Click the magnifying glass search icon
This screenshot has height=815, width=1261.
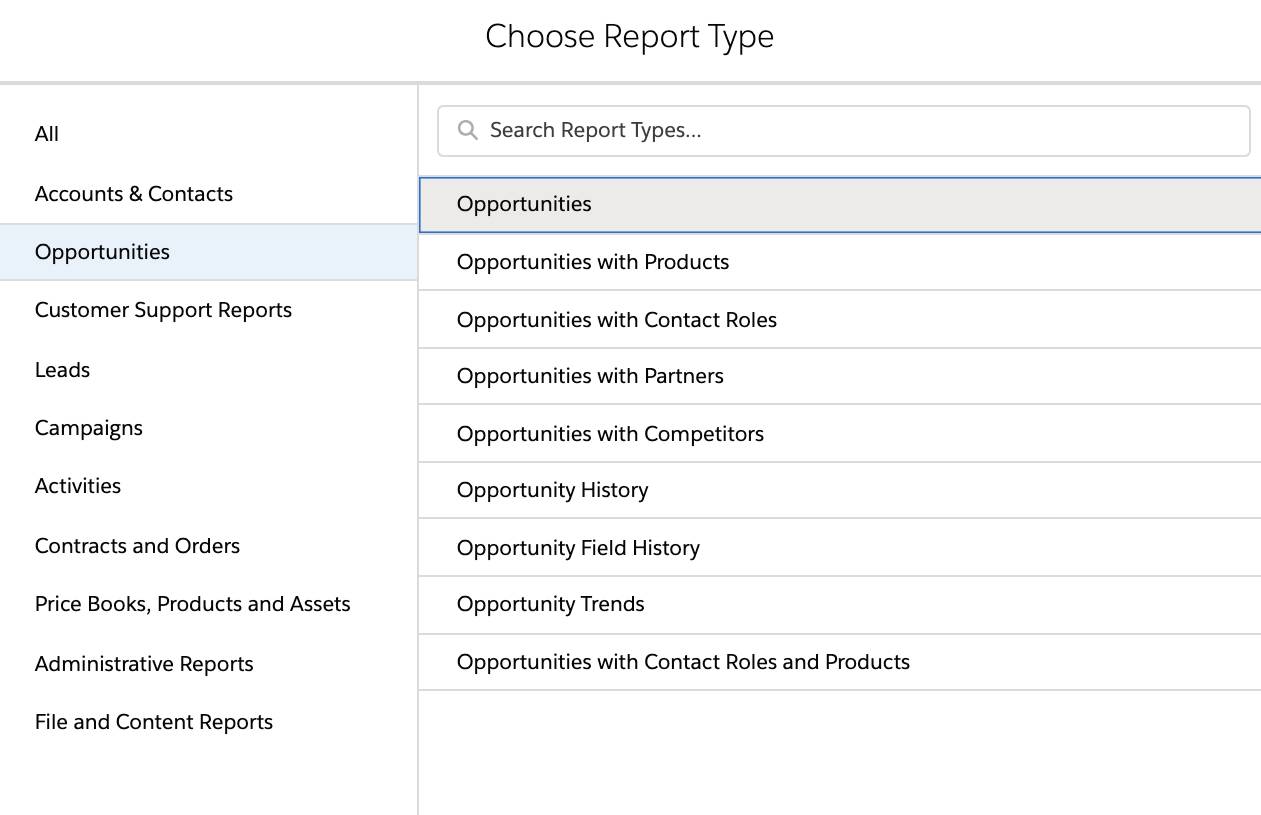(468, 129)
